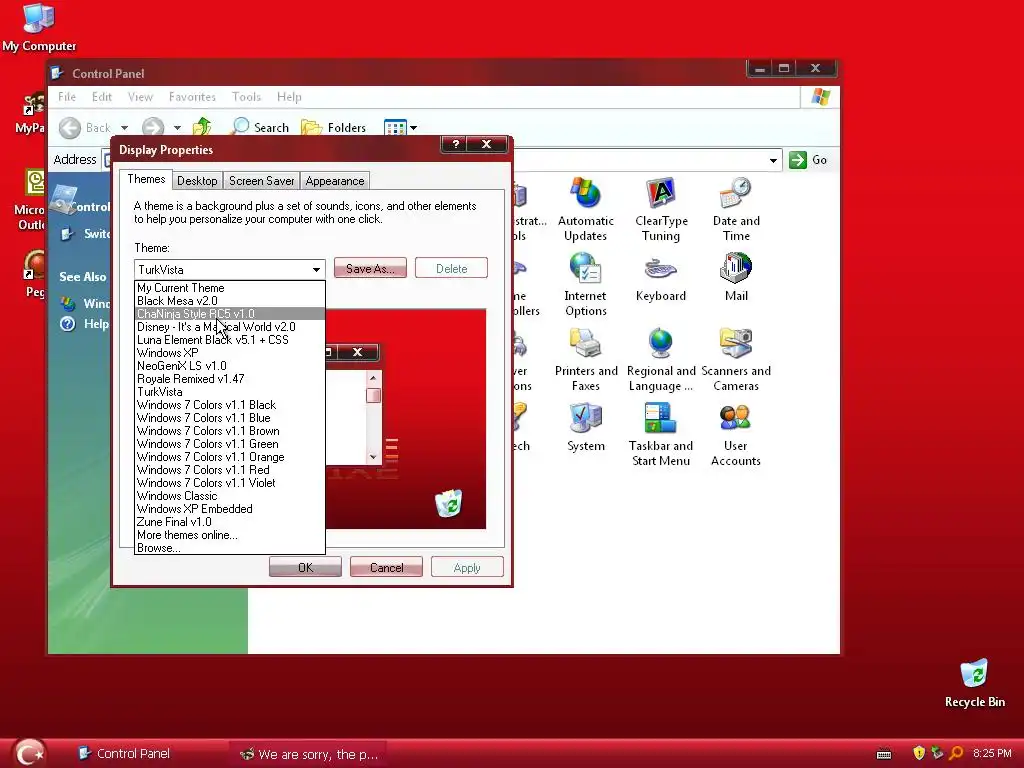Open the Help menu
Viewport: 1024px width, 768px height.
click(289, 97)
